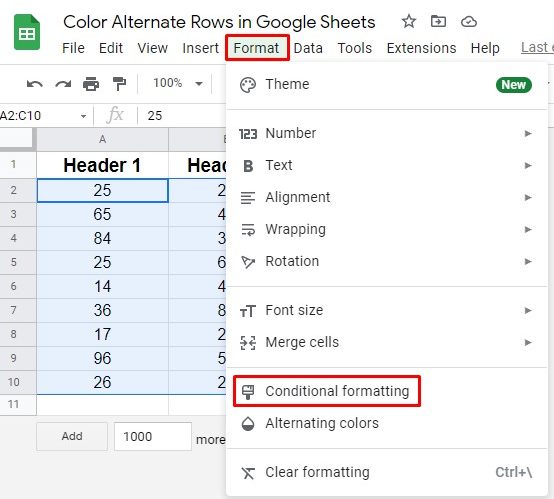Click cell A9 containing 96

click(102, 359)
